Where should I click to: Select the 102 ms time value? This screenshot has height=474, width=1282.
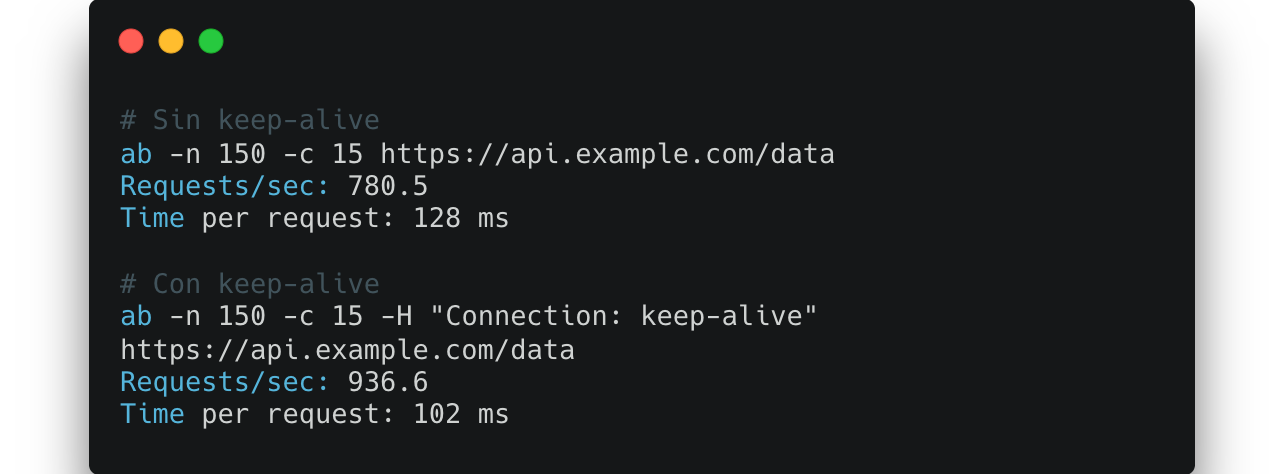click(x=461, y=414)
